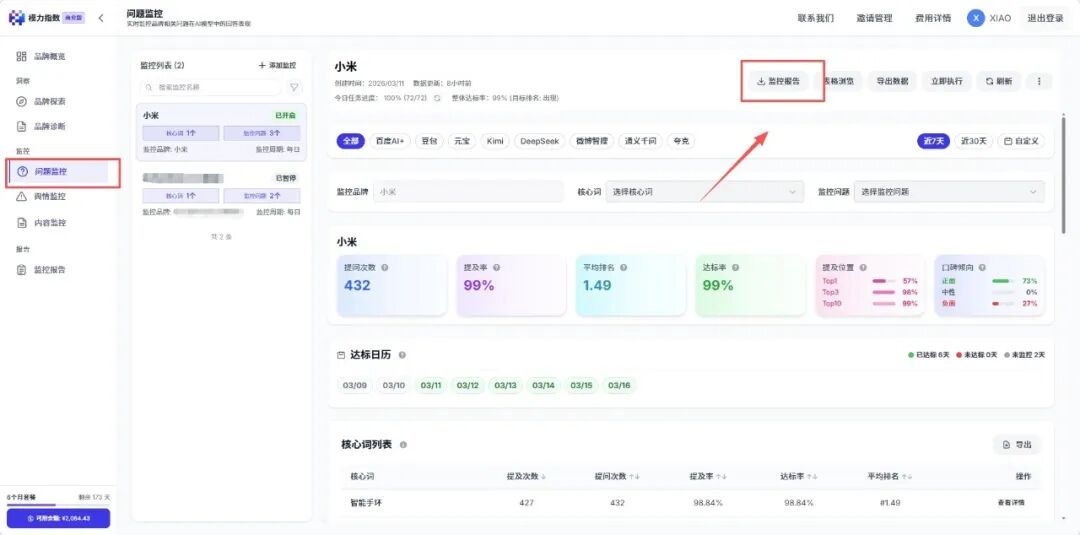Click the 可用余额 balance button
The height and width of the screenshot is (535, 1080).
coord(59,518)
